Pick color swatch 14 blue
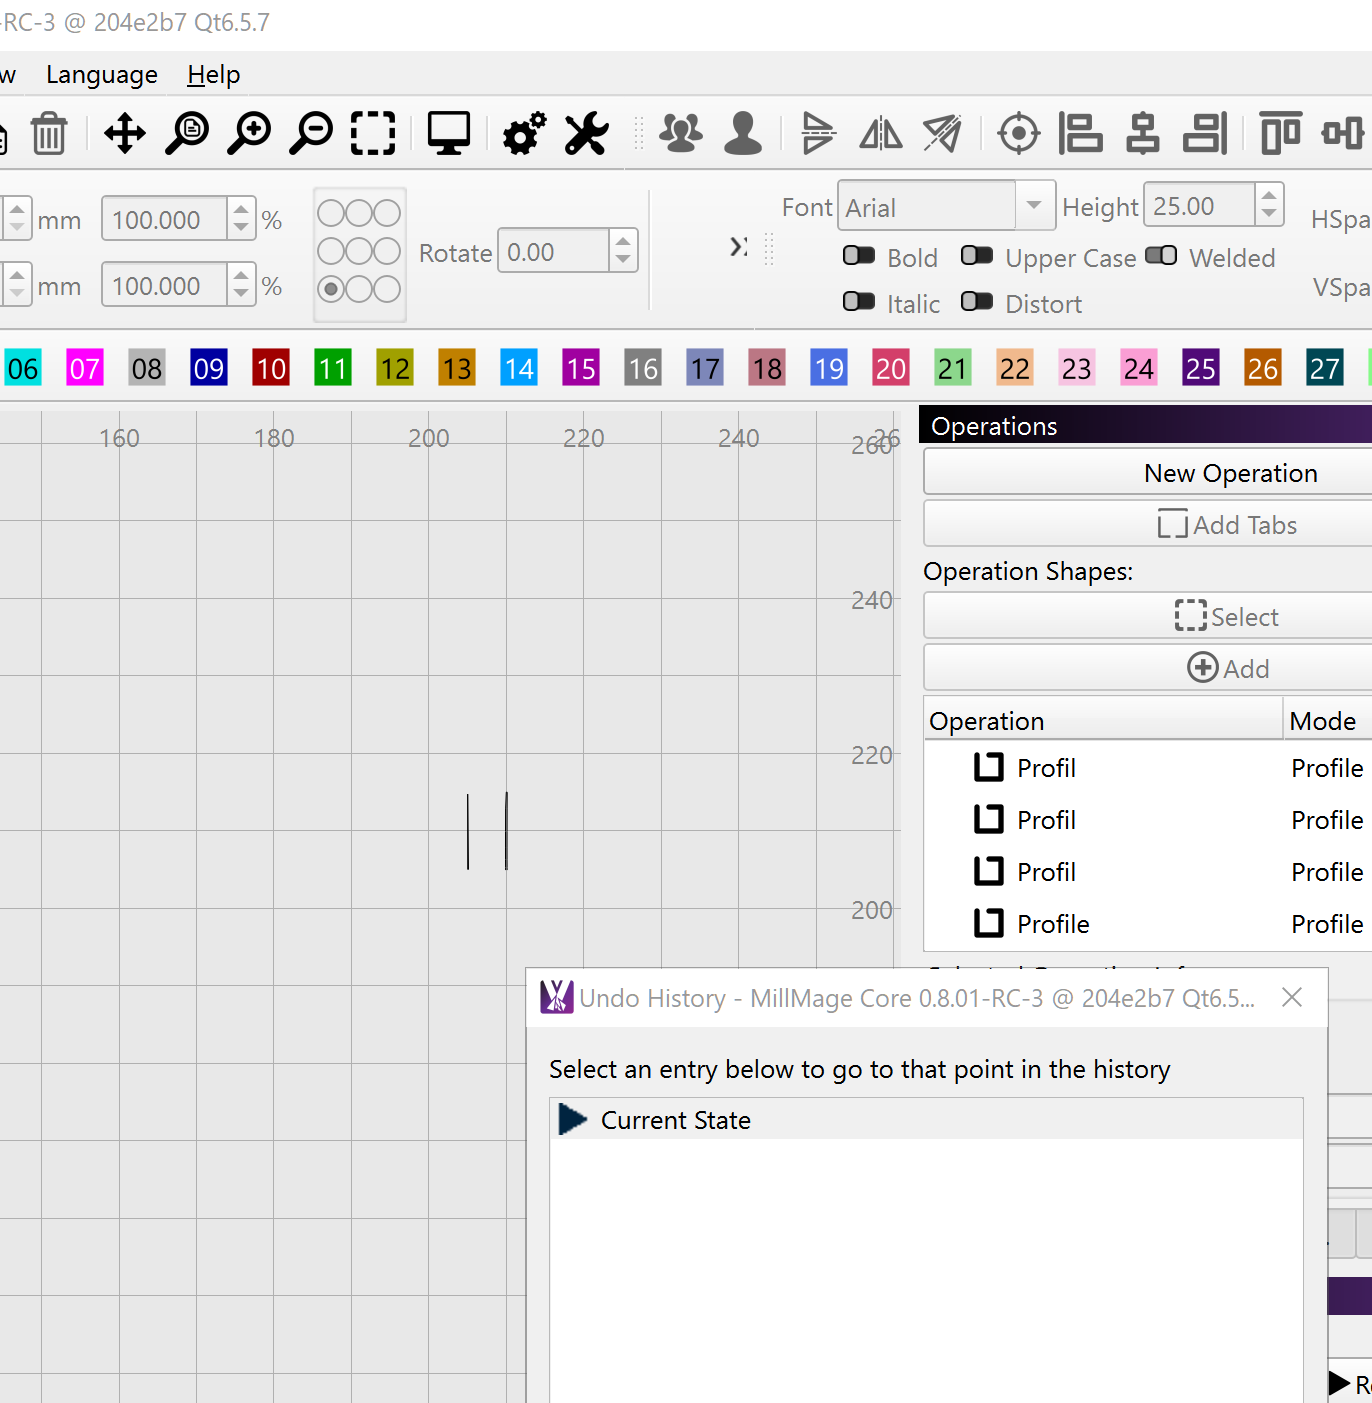 click(x=519, y=369)
